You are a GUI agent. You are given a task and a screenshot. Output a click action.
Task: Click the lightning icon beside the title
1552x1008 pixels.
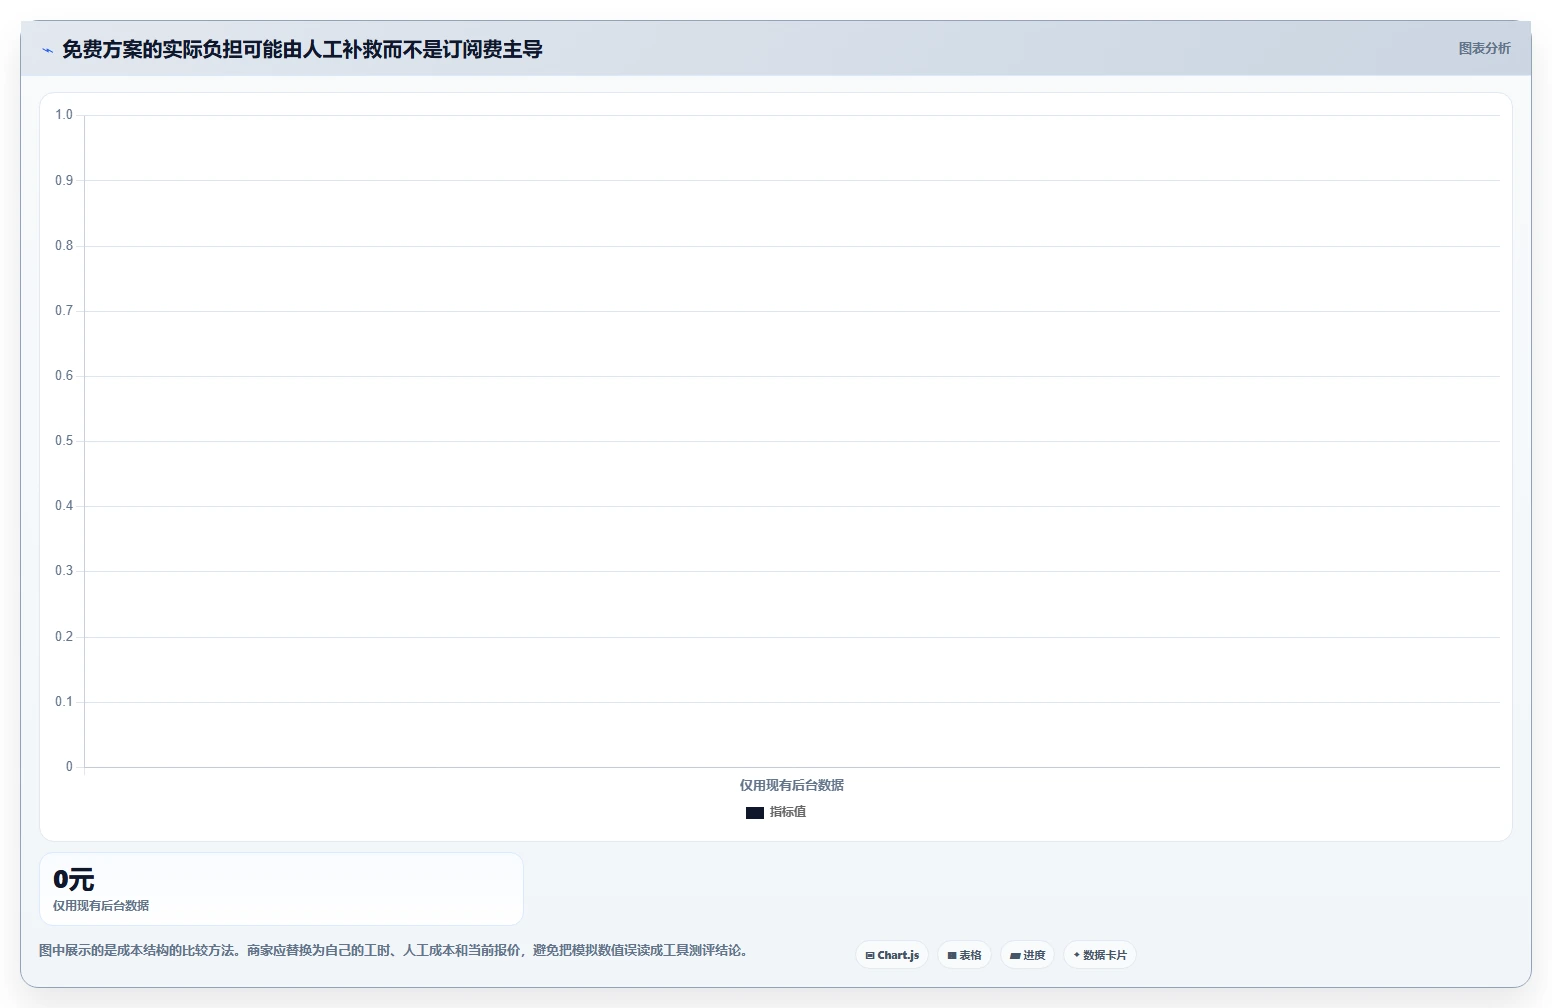click(47, 50)
